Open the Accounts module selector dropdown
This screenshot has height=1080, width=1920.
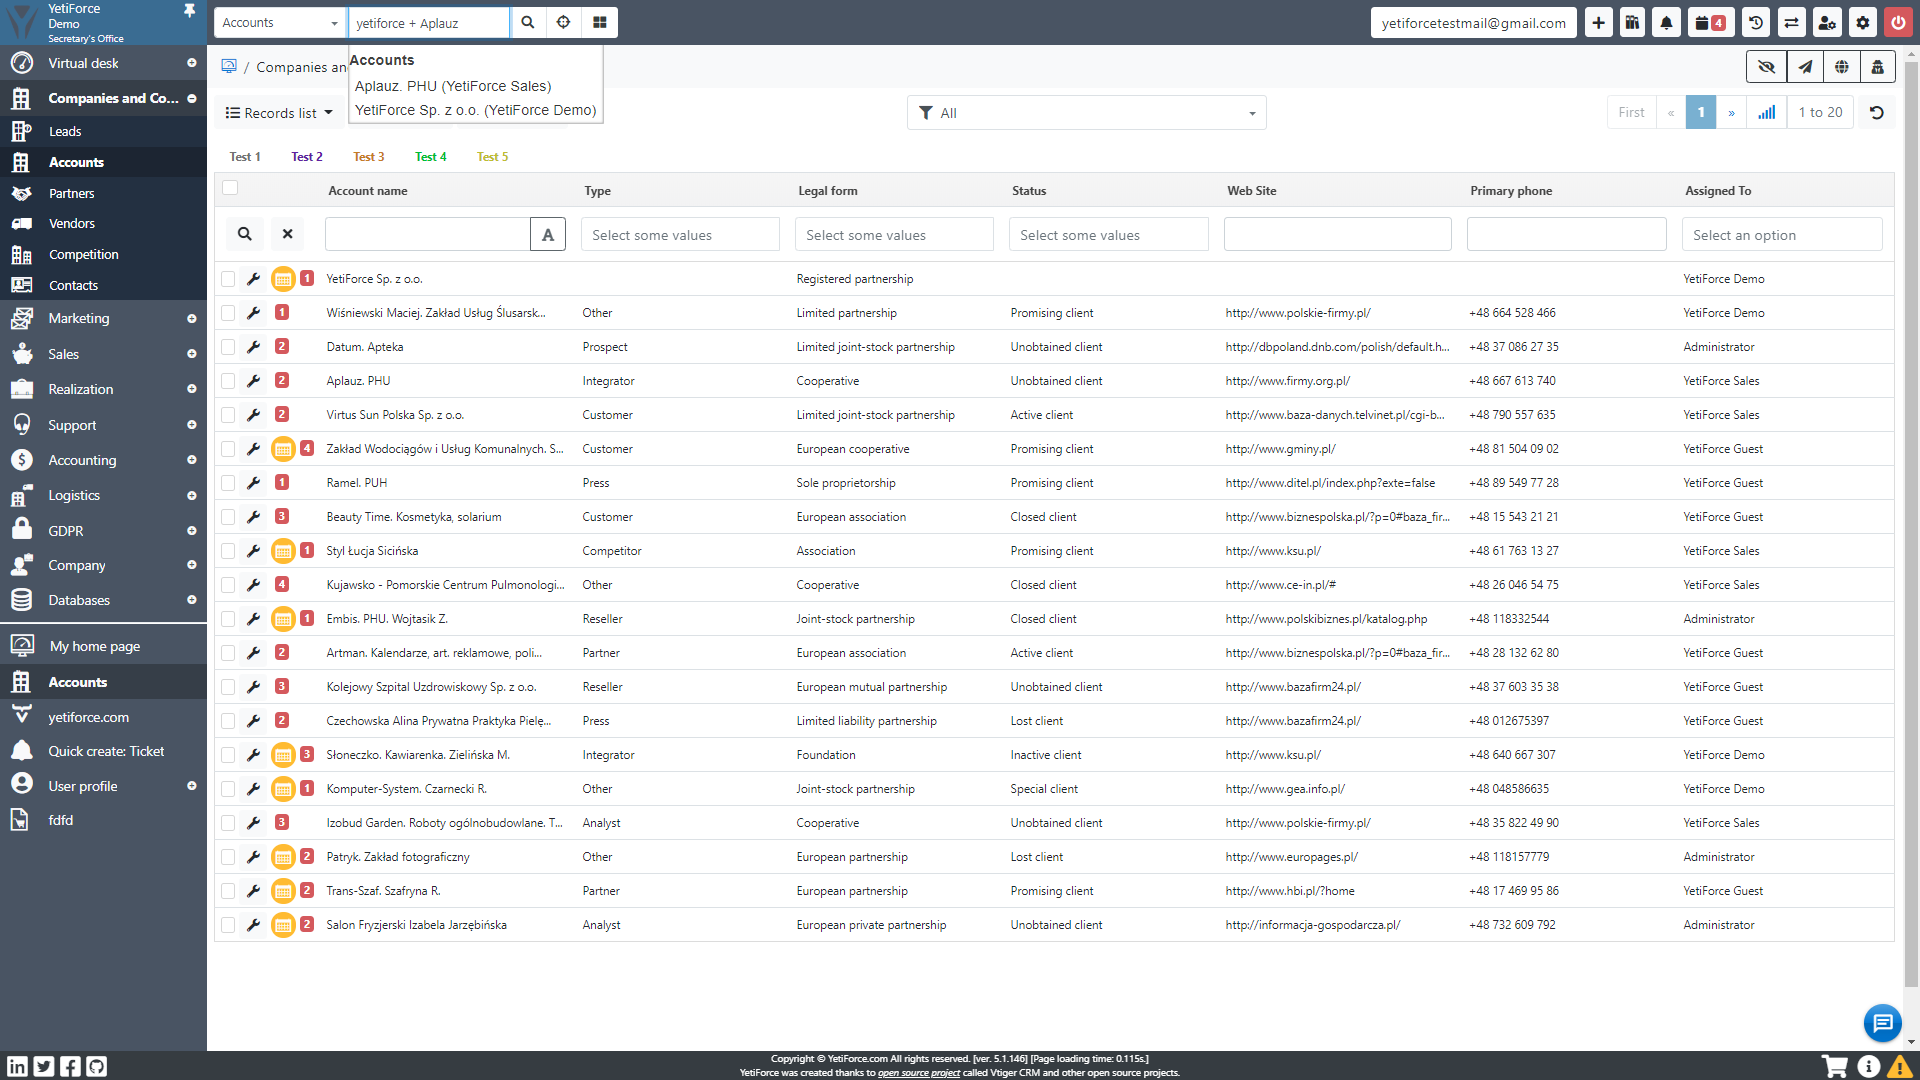point(280,23)
